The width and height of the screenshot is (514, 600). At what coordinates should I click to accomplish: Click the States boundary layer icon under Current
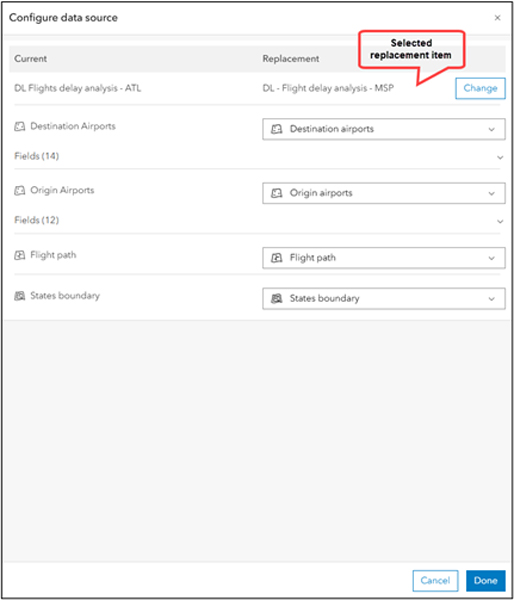click(20, 296)
